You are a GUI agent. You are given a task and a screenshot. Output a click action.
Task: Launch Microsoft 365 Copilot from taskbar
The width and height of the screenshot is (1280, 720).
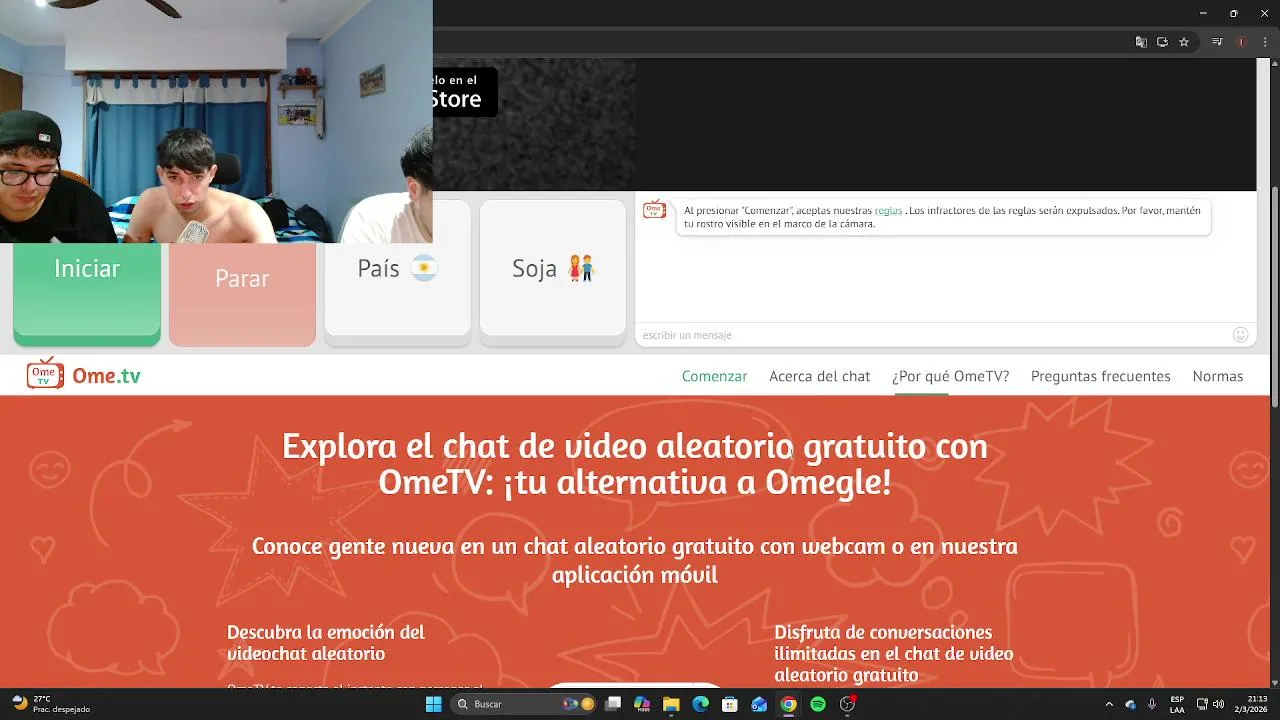[x=642, y=704]
